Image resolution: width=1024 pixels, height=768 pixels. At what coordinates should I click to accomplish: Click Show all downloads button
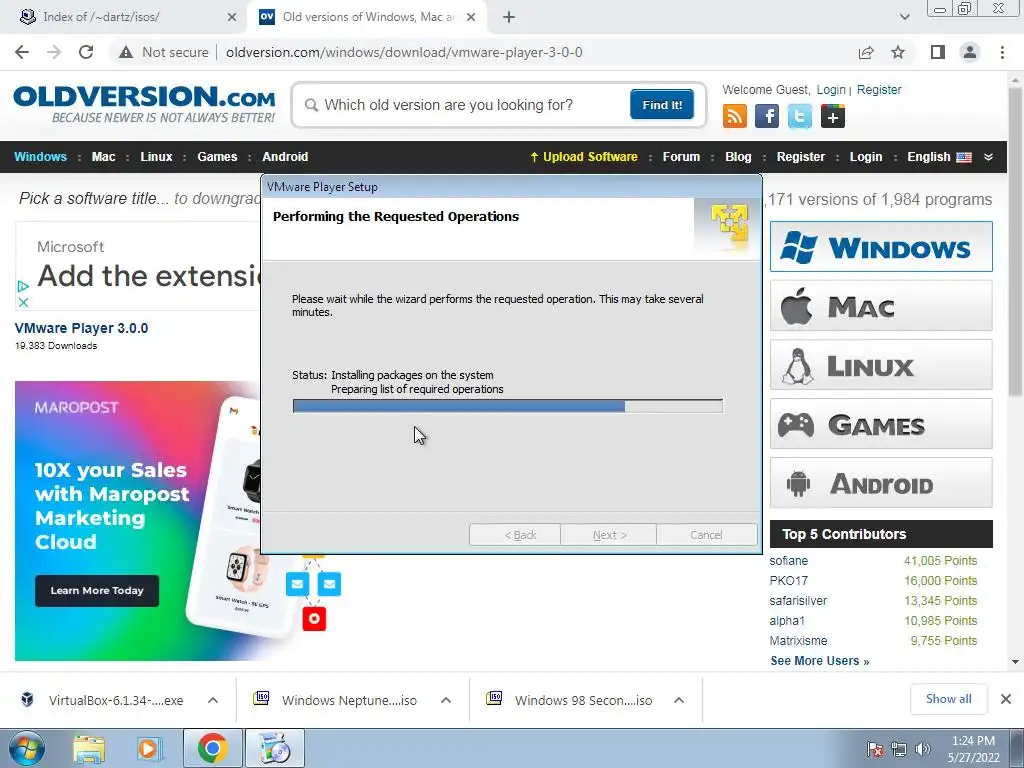(948, 699)
